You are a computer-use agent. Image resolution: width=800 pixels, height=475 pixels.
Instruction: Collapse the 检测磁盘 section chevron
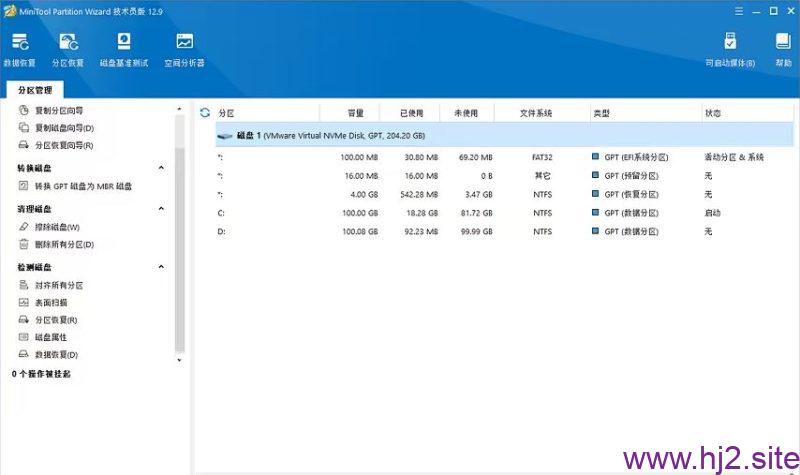click(x=161, y=266)
